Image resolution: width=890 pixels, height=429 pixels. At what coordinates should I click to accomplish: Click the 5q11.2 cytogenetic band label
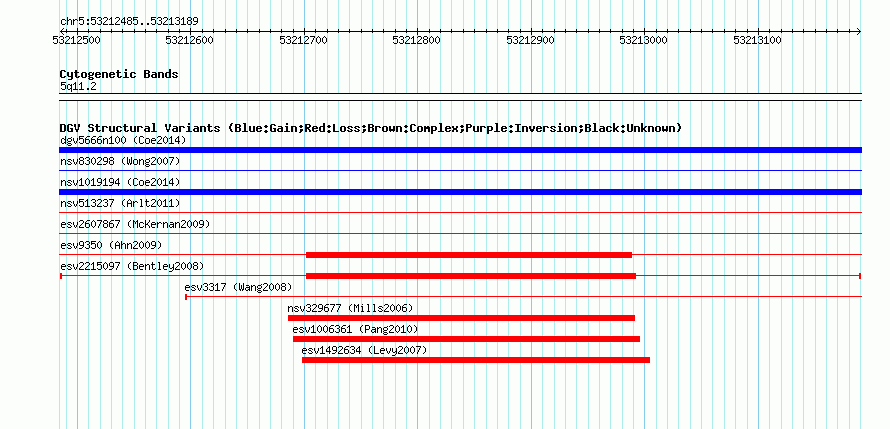coord(77,87)
